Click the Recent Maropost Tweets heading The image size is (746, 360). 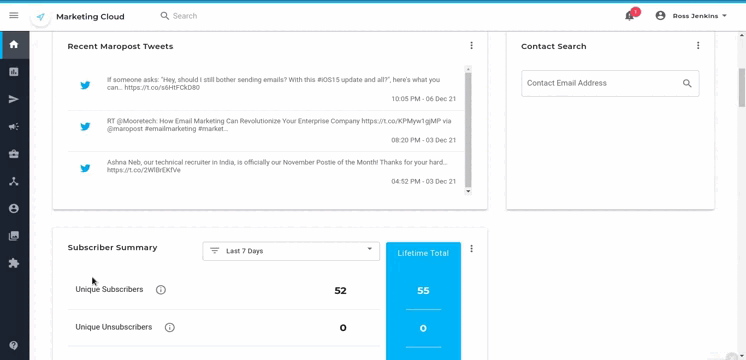[120, 46]
